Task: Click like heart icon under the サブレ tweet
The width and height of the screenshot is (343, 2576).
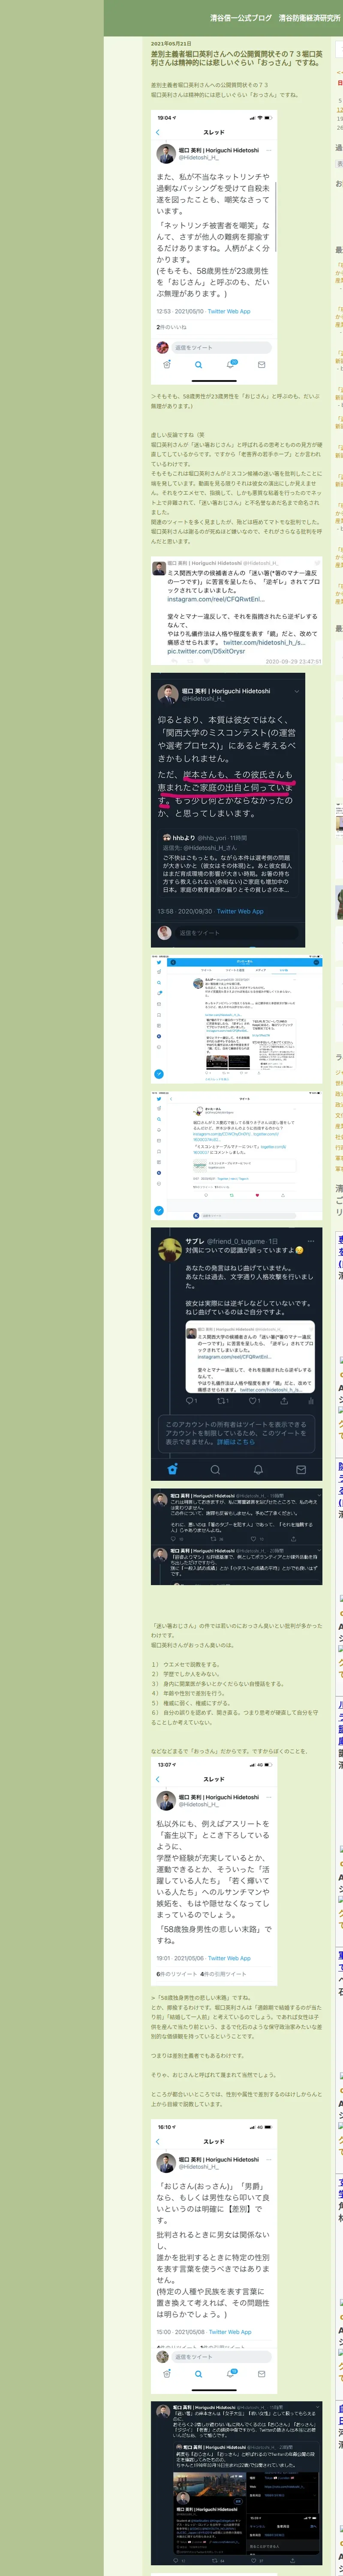Action: [x=253, y=1401]
